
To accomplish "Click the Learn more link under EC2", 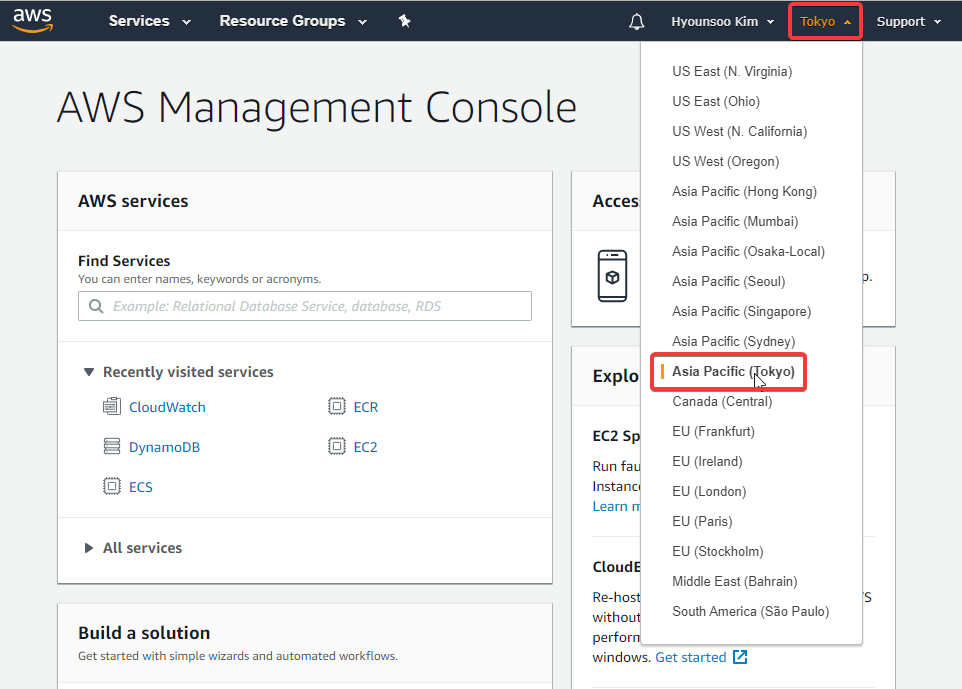I will 616,506.
